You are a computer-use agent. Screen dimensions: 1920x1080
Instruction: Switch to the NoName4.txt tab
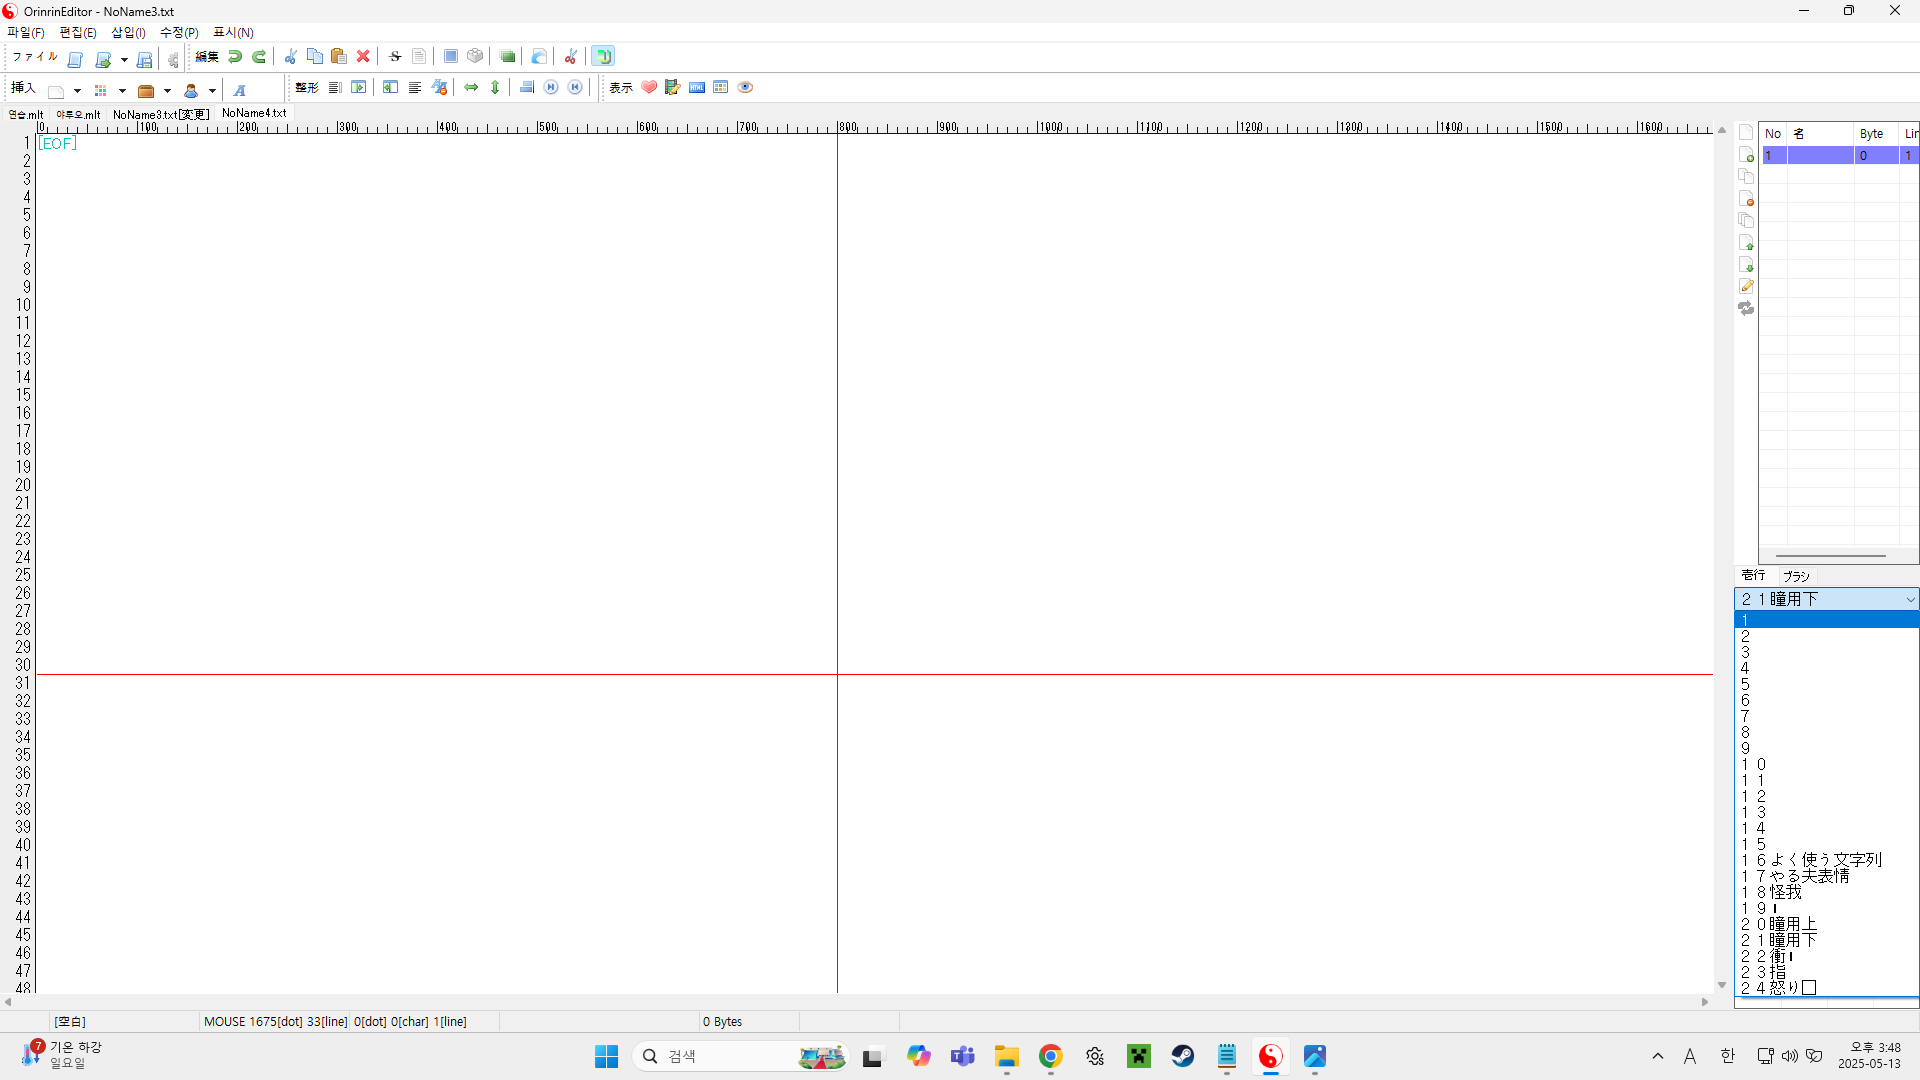click(254, 113)
